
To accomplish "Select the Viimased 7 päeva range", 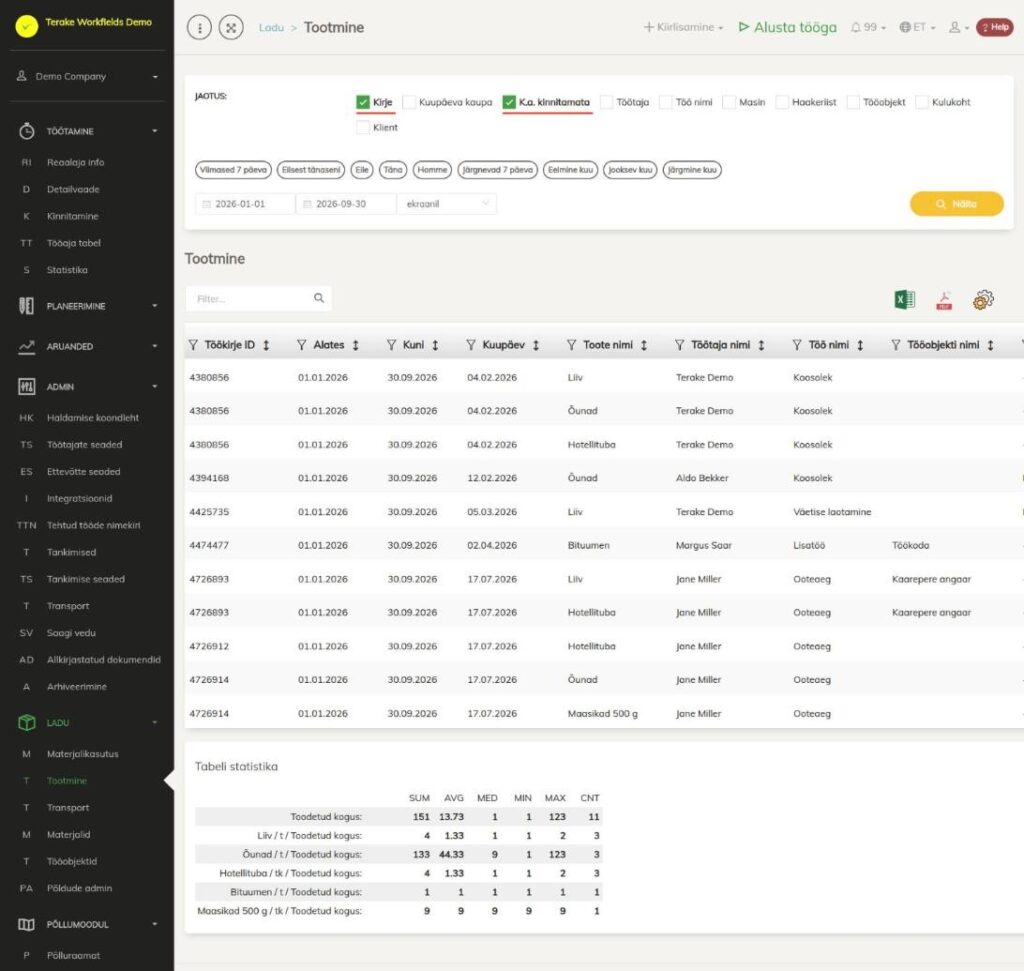I will pyautogui.click(x=233, y=170).
